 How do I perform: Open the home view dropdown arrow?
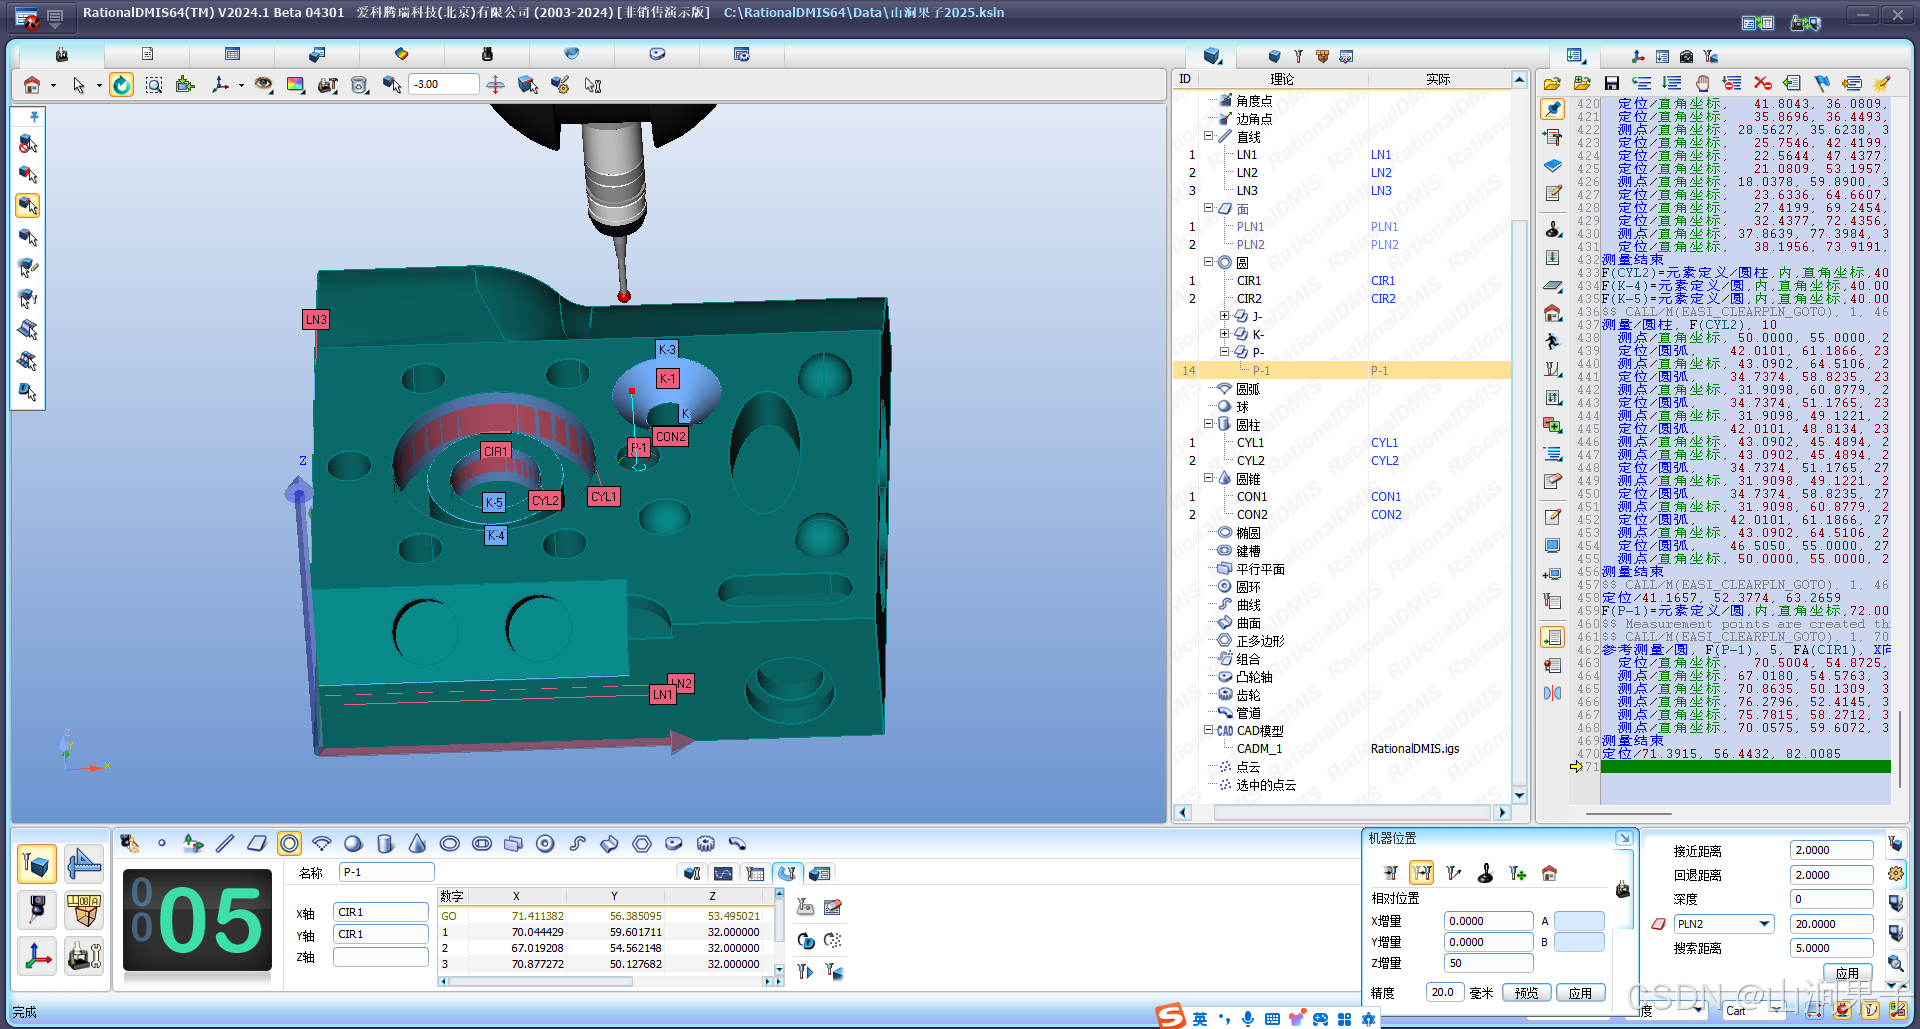point(53,86)
